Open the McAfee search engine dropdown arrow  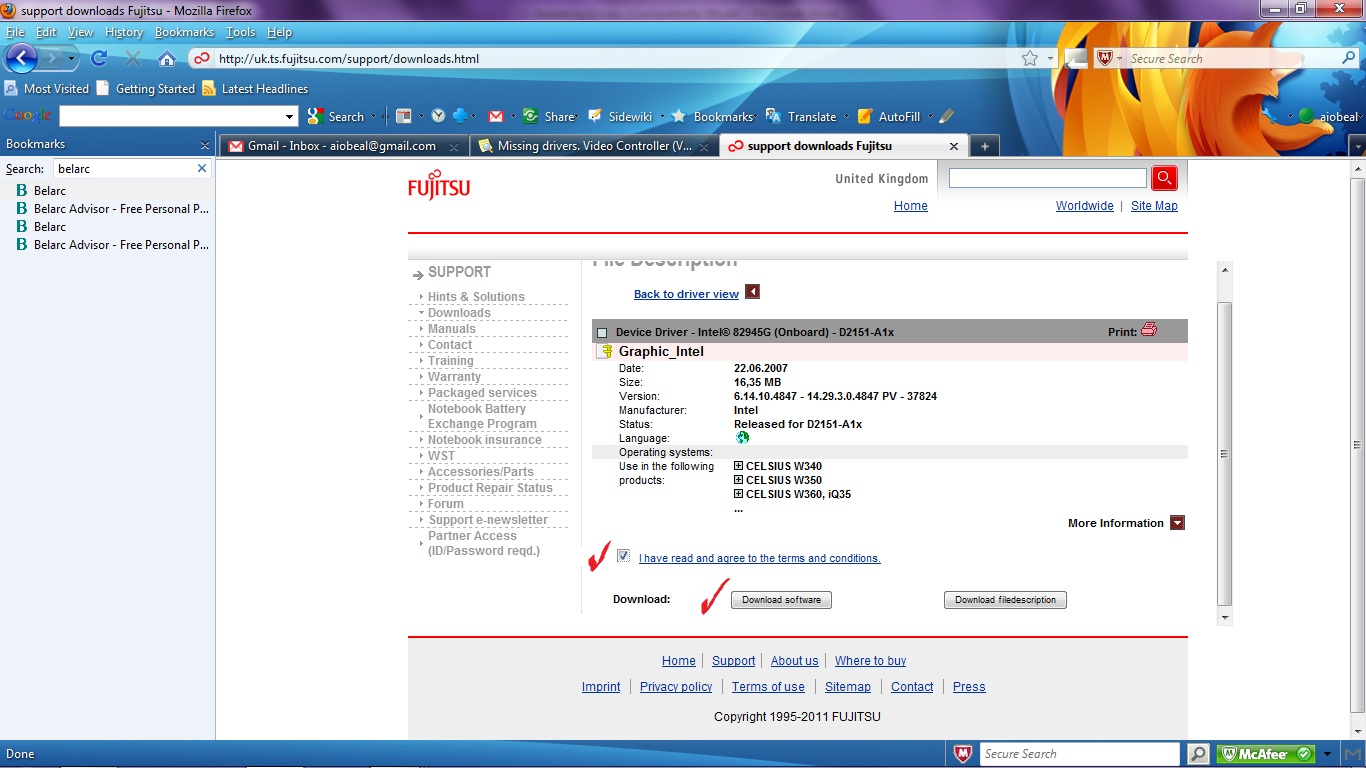click(x=1120, y=58)
